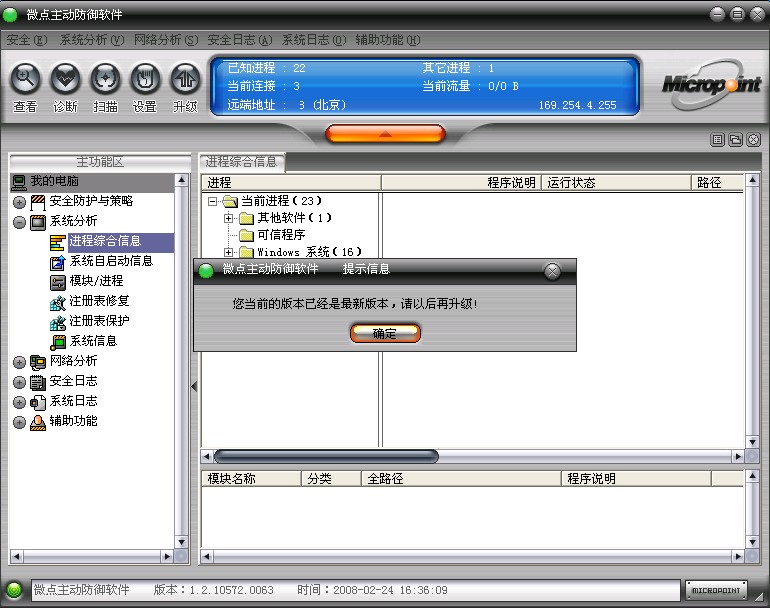Open the 系统日志(O) menu

point(314,40)
